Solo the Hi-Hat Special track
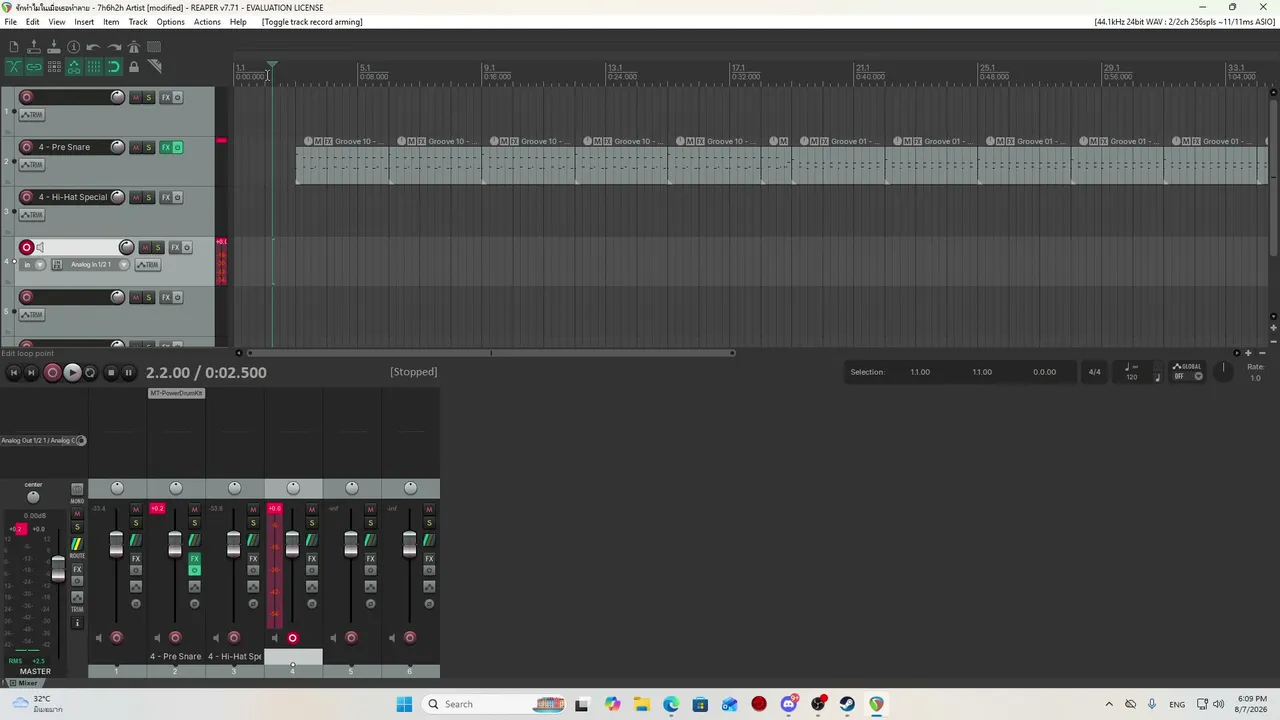The height and width of the screenshot is (720, 1280). click(149, 197)
